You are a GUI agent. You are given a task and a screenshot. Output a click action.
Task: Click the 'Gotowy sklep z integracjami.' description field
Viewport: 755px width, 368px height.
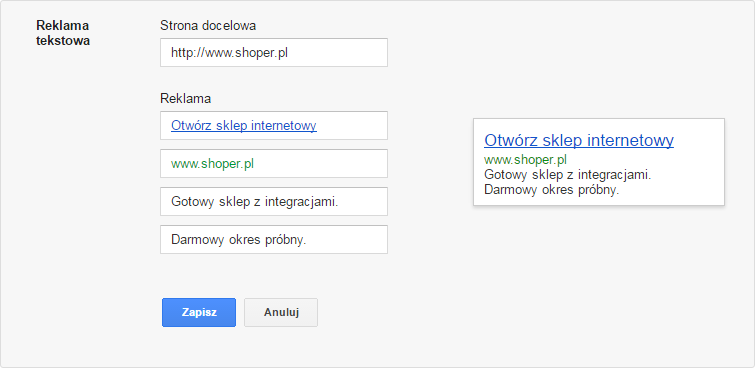click(273, 201)
